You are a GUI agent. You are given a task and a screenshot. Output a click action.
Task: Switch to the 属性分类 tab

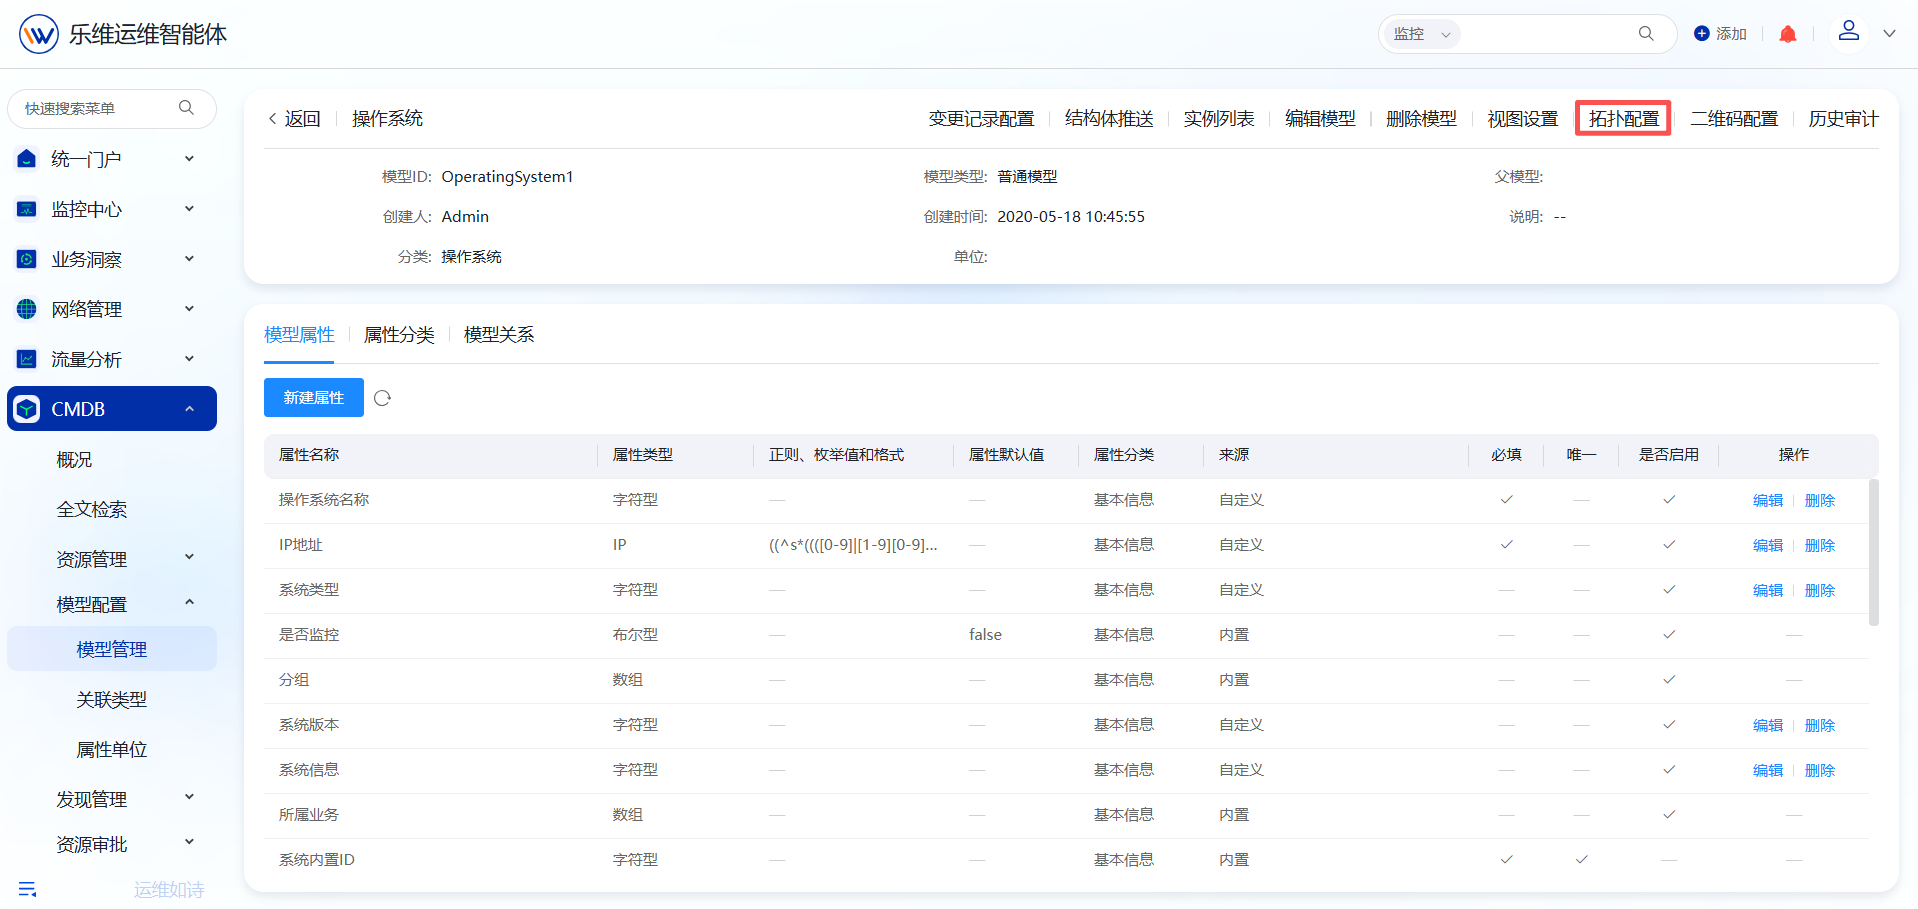pos(399,335)
